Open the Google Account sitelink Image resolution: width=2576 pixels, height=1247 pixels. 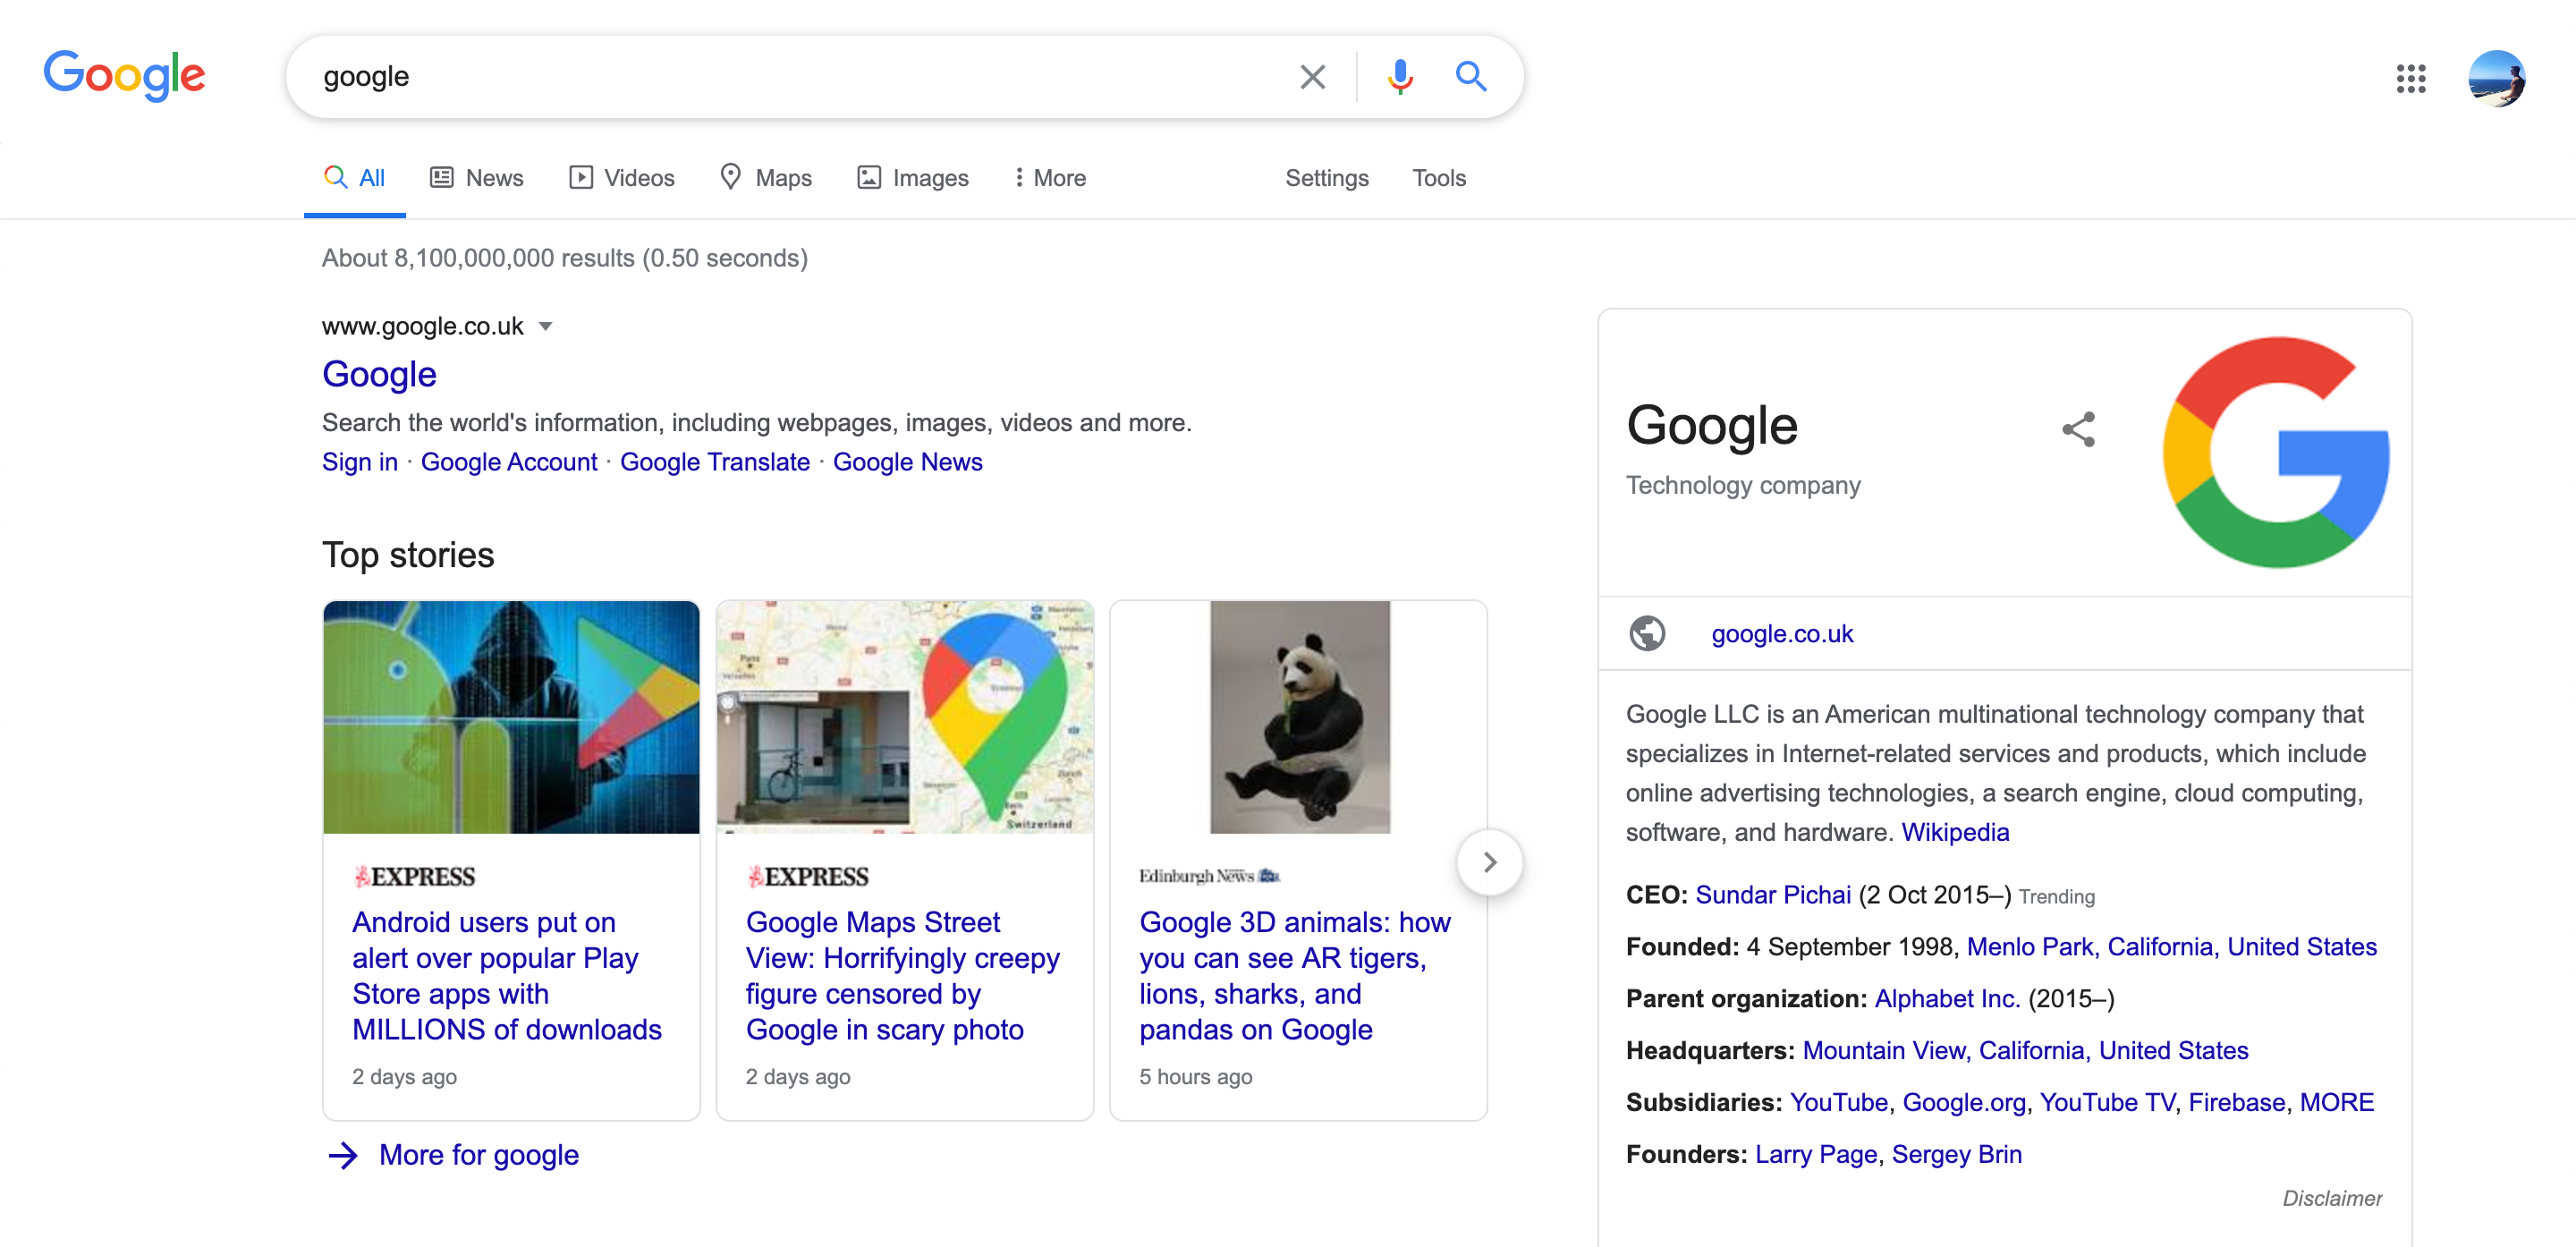click(508, 462)
